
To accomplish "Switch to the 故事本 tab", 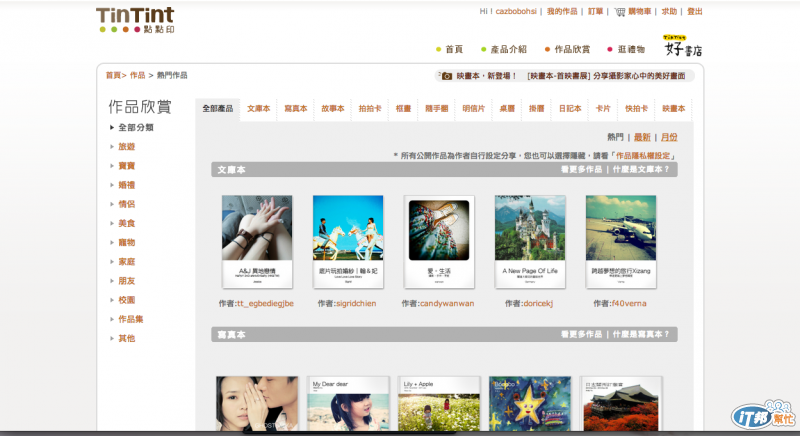I will tap(333, 109).
